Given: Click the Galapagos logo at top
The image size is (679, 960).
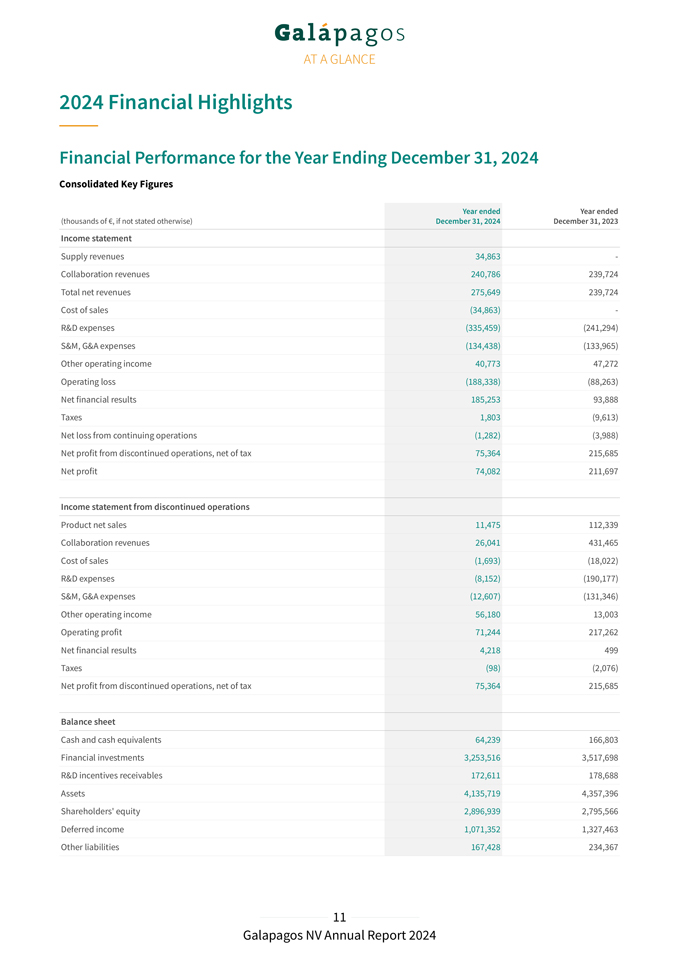Looking at the screenshot, I should (x=339, y=34).
